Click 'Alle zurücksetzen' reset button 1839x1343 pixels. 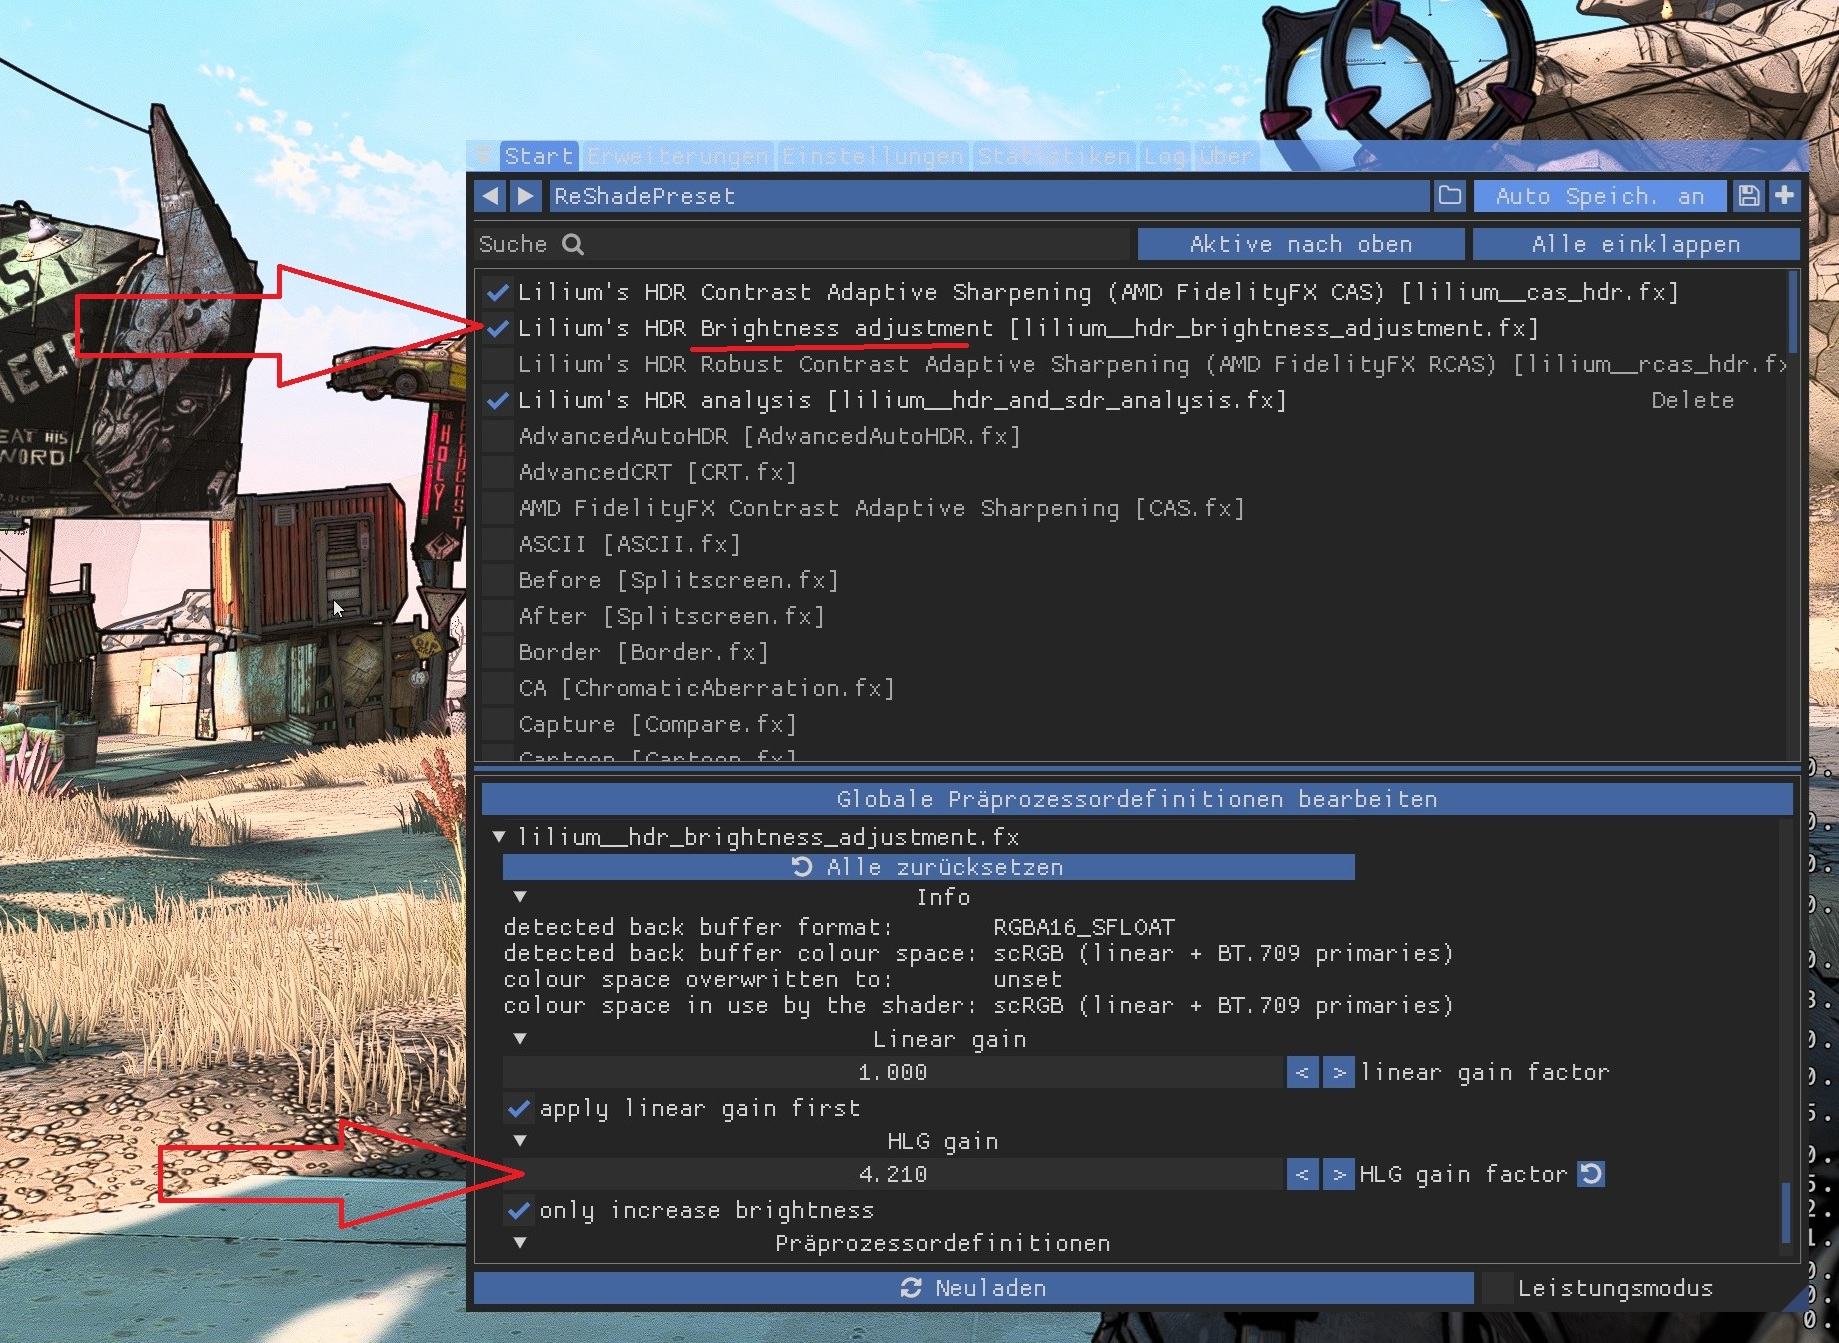click(x=928, y=867)
